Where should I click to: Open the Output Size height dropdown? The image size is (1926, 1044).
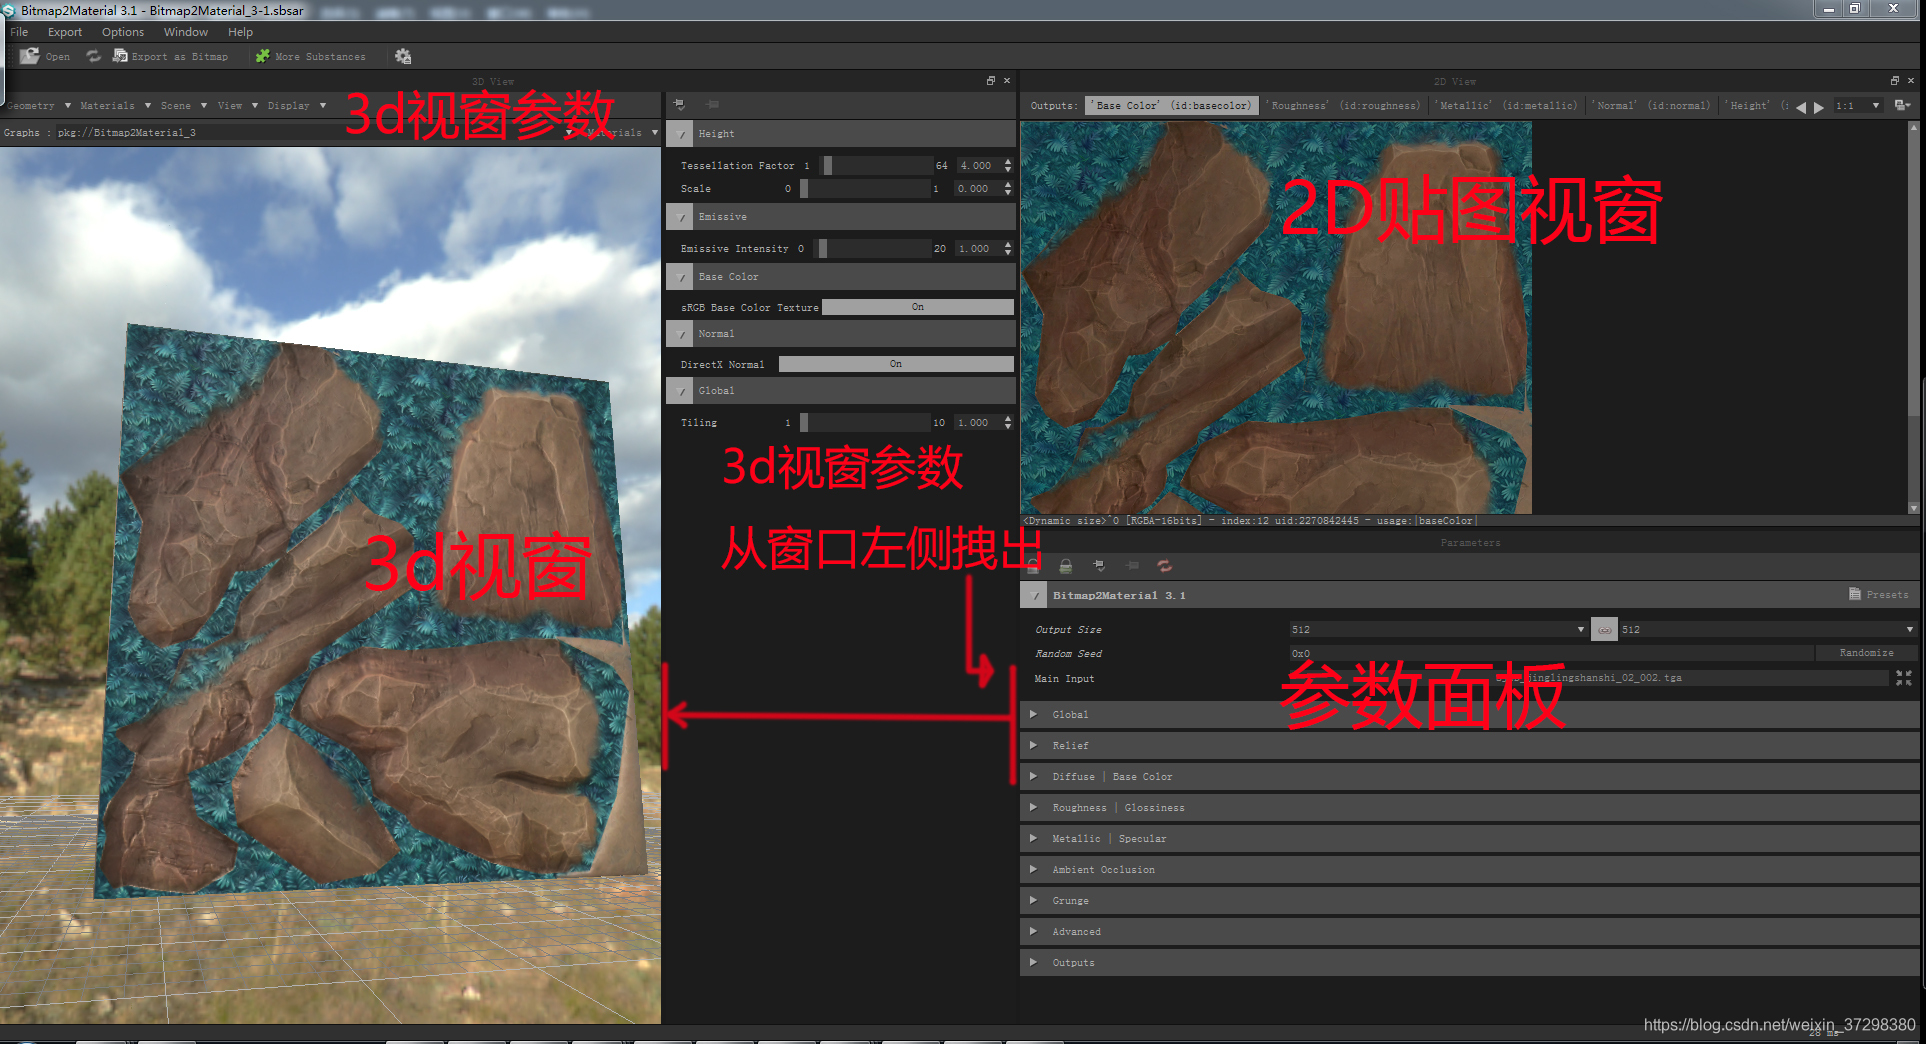[1767, 630]
